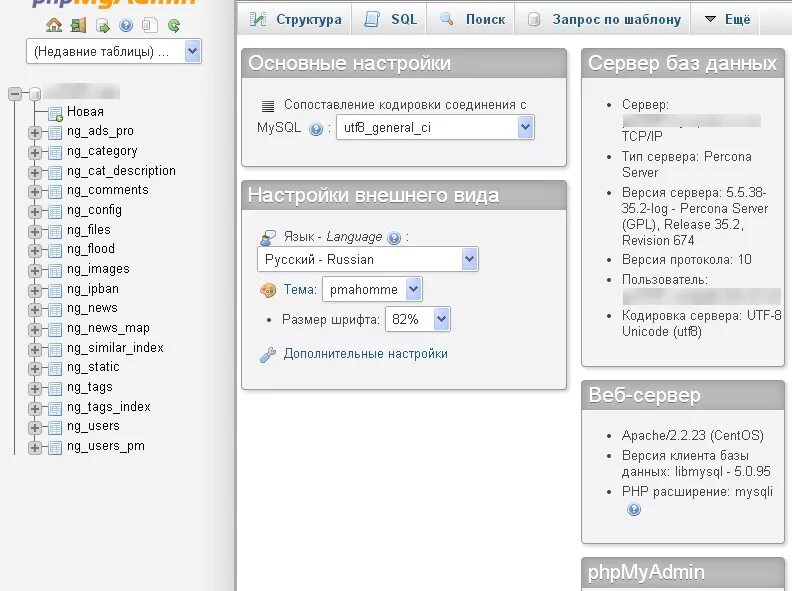Open the Запрос по шаблону tab
The width and height of the screenshot is (792, 591).
[x=603, y=19]
